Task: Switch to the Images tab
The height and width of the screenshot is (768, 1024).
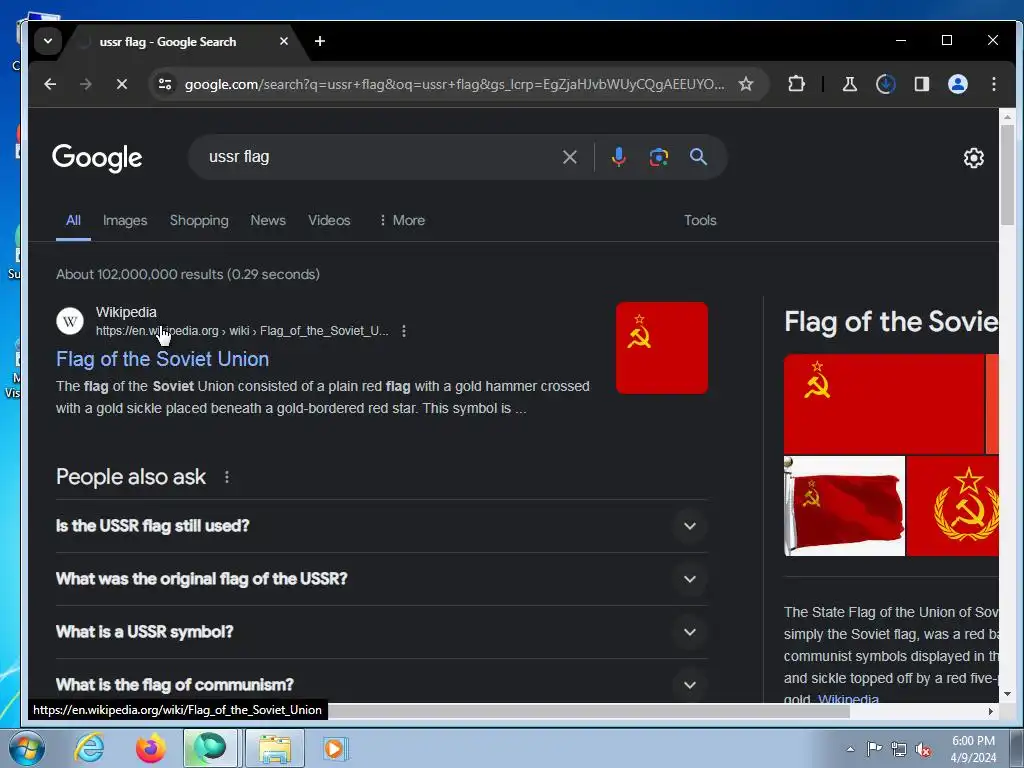Action: tap(125, 220)
